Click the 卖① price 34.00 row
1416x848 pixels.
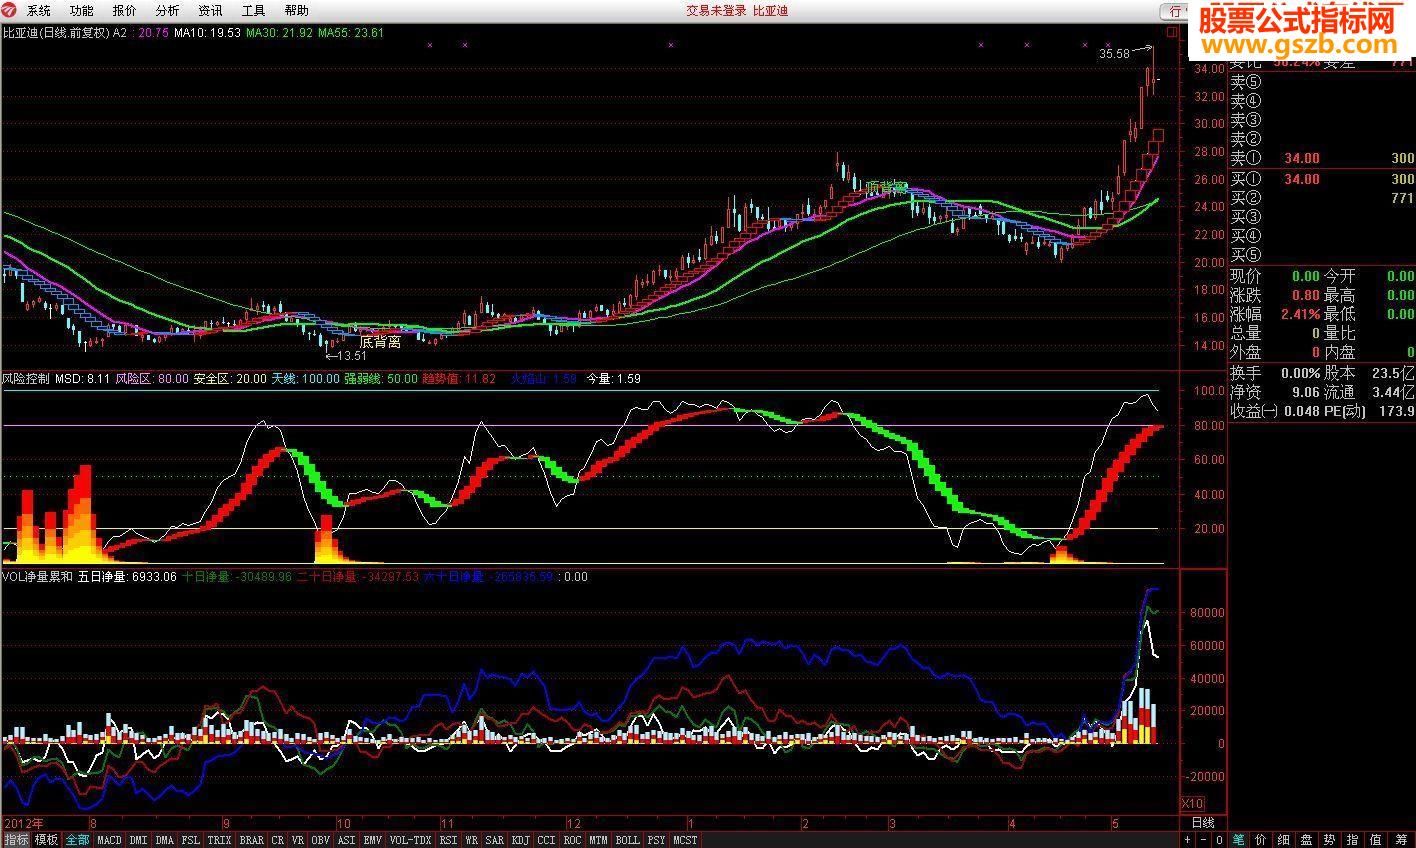click(1322, 158)
